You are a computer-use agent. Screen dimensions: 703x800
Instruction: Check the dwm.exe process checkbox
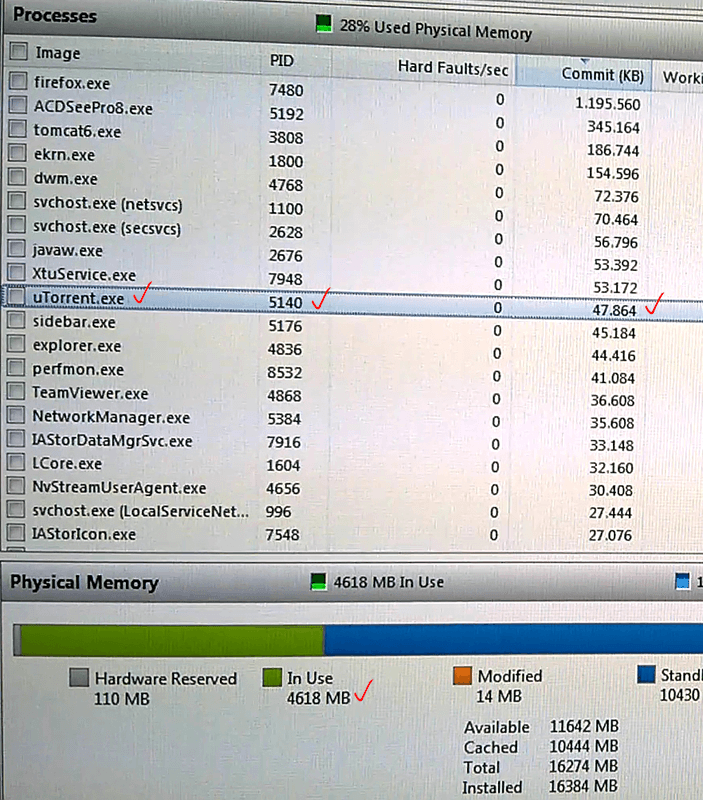point(17,177)
